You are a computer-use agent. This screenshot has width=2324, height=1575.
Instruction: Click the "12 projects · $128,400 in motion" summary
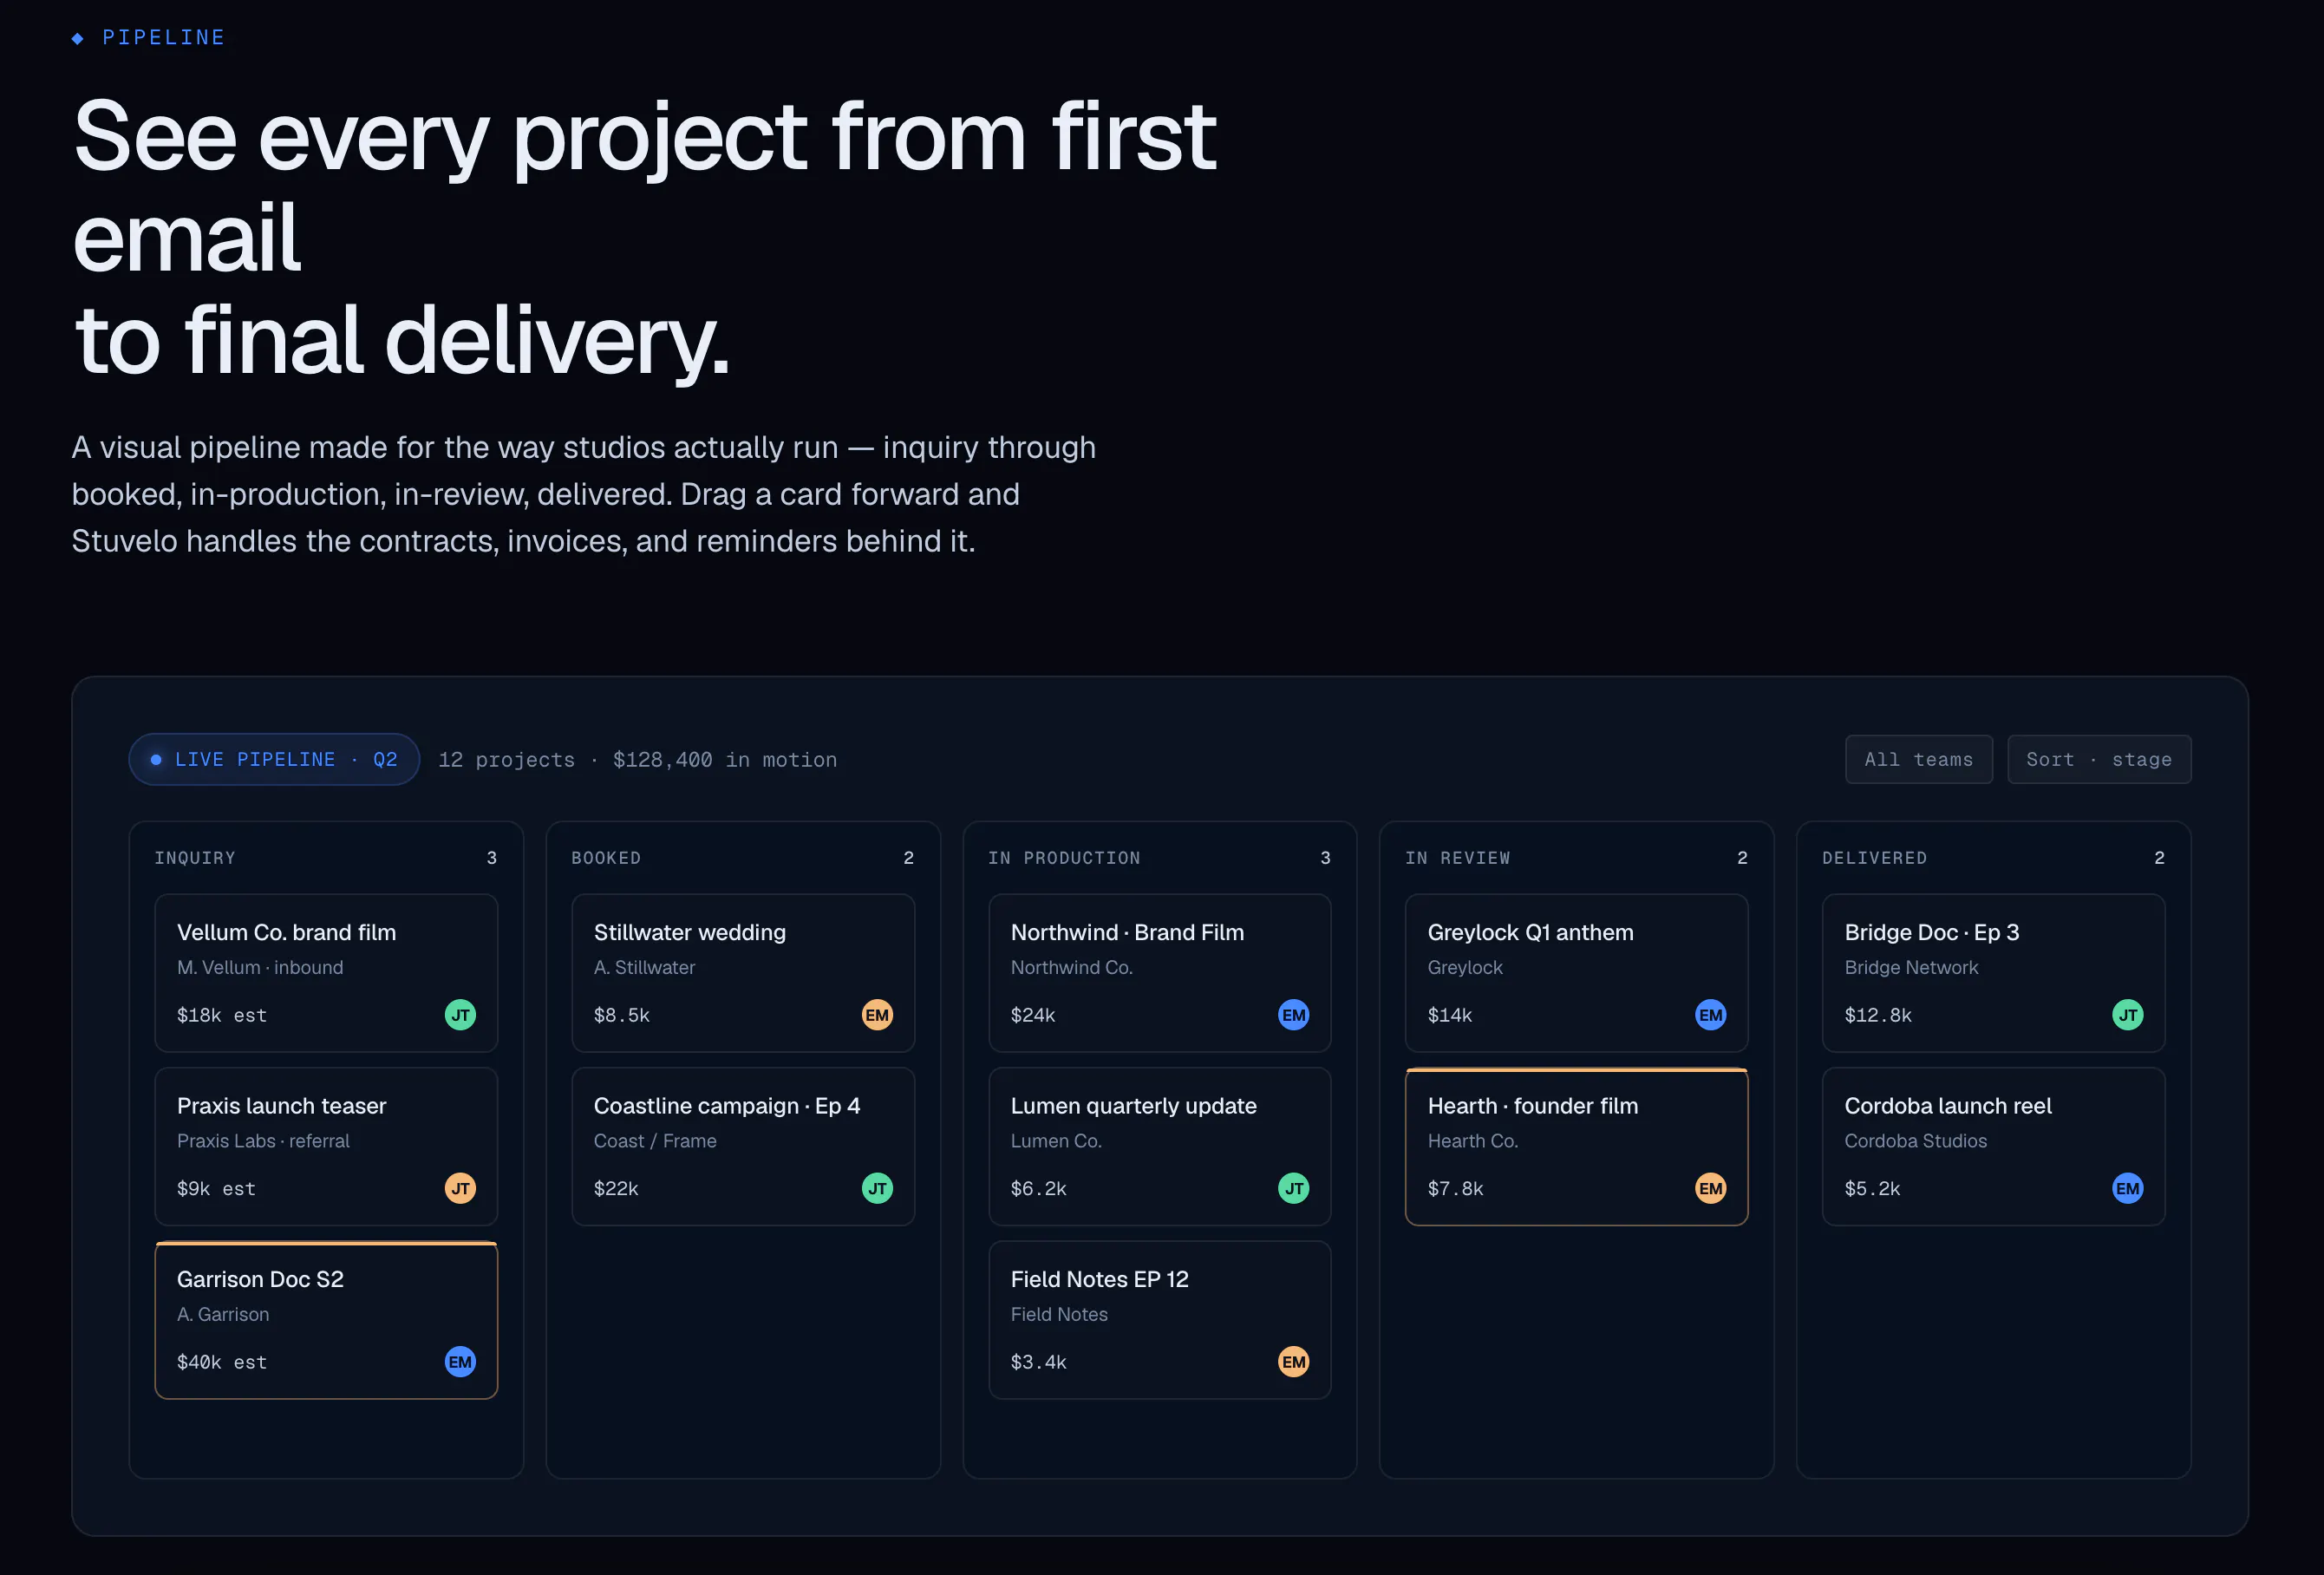638,760
